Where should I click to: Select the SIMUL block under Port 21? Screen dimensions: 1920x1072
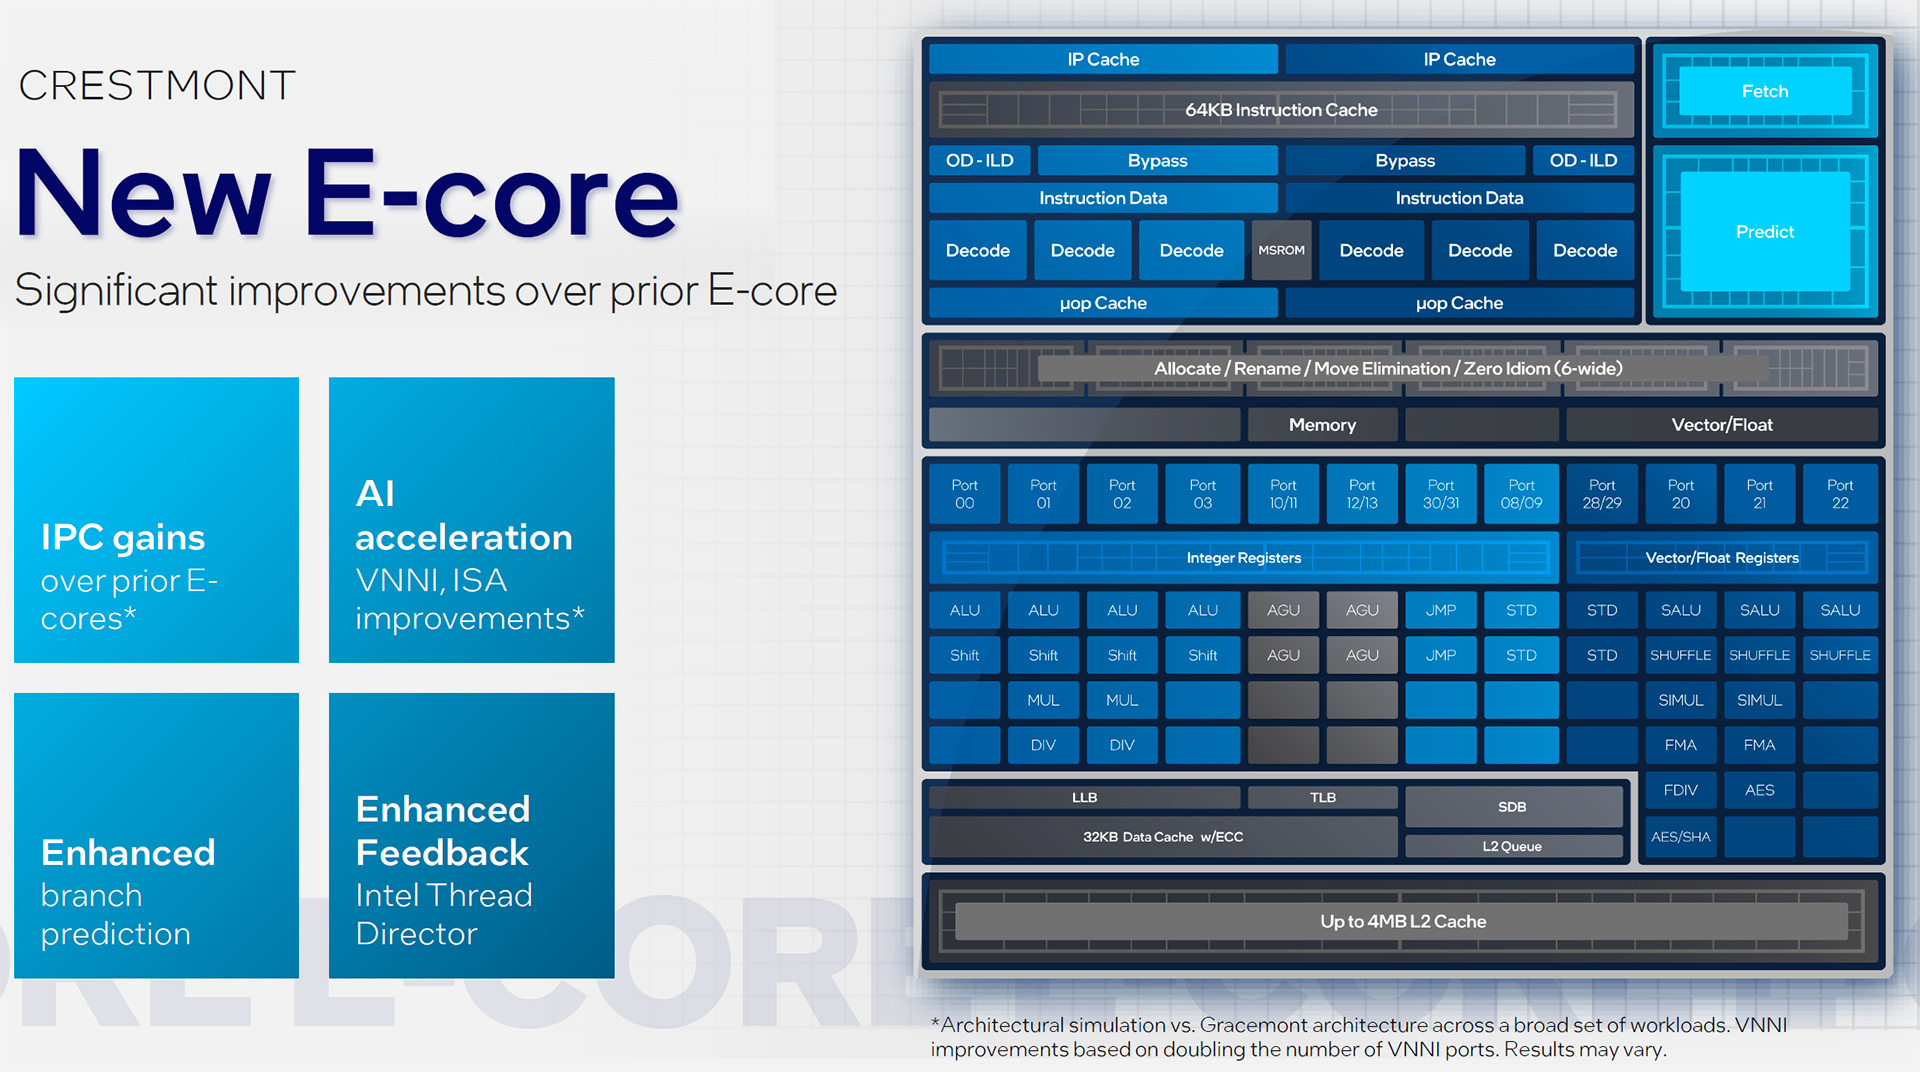tap(1759, 700)
